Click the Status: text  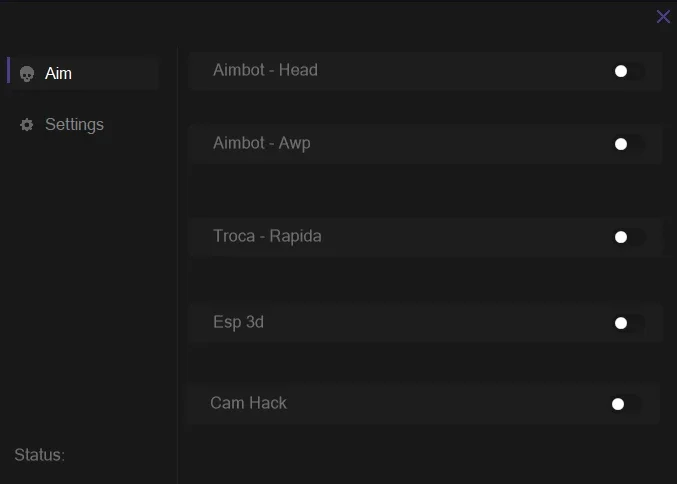click(x=39, y=455)
